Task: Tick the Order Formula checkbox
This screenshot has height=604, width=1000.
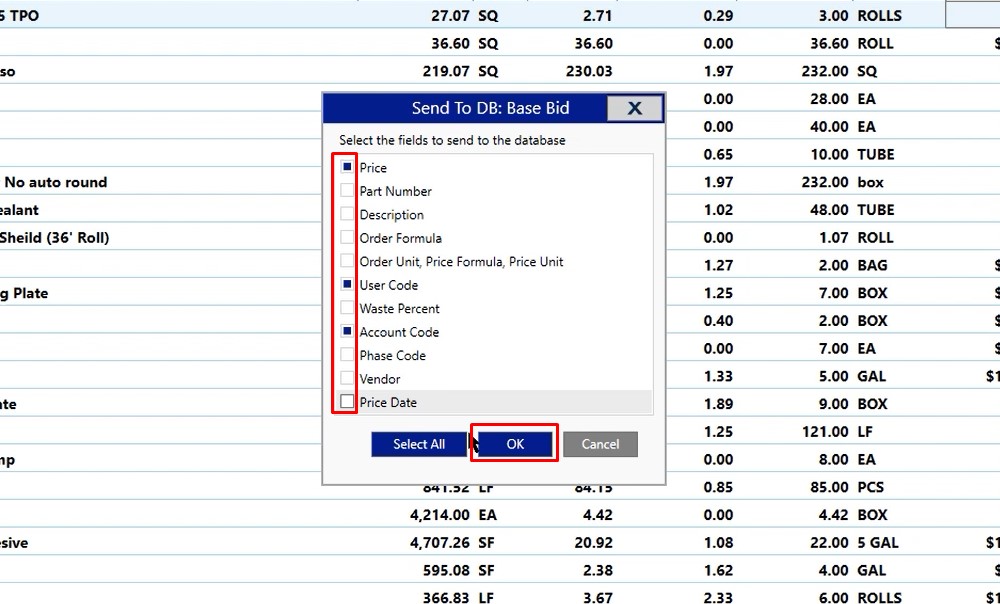Action: [347, 238]
